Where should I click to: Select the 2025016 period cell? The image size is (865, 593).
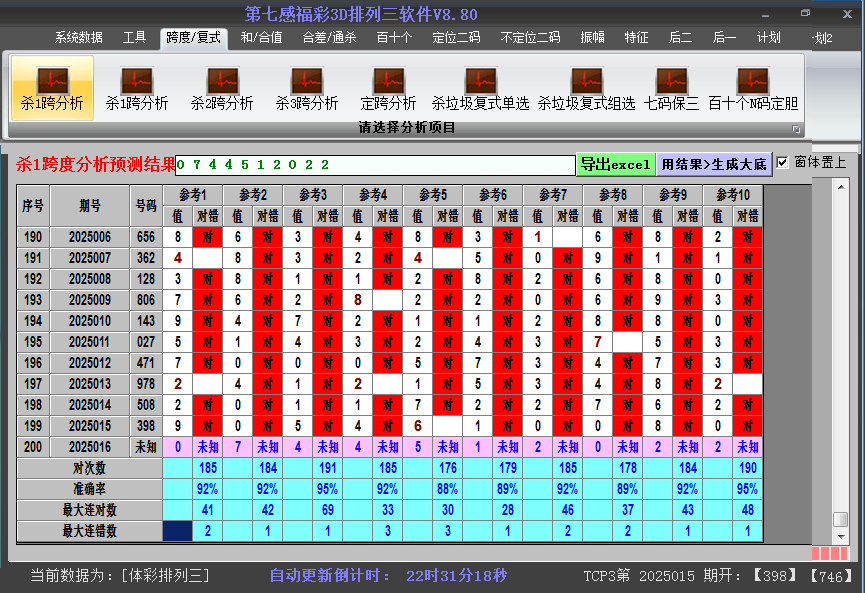coord(90,447)
